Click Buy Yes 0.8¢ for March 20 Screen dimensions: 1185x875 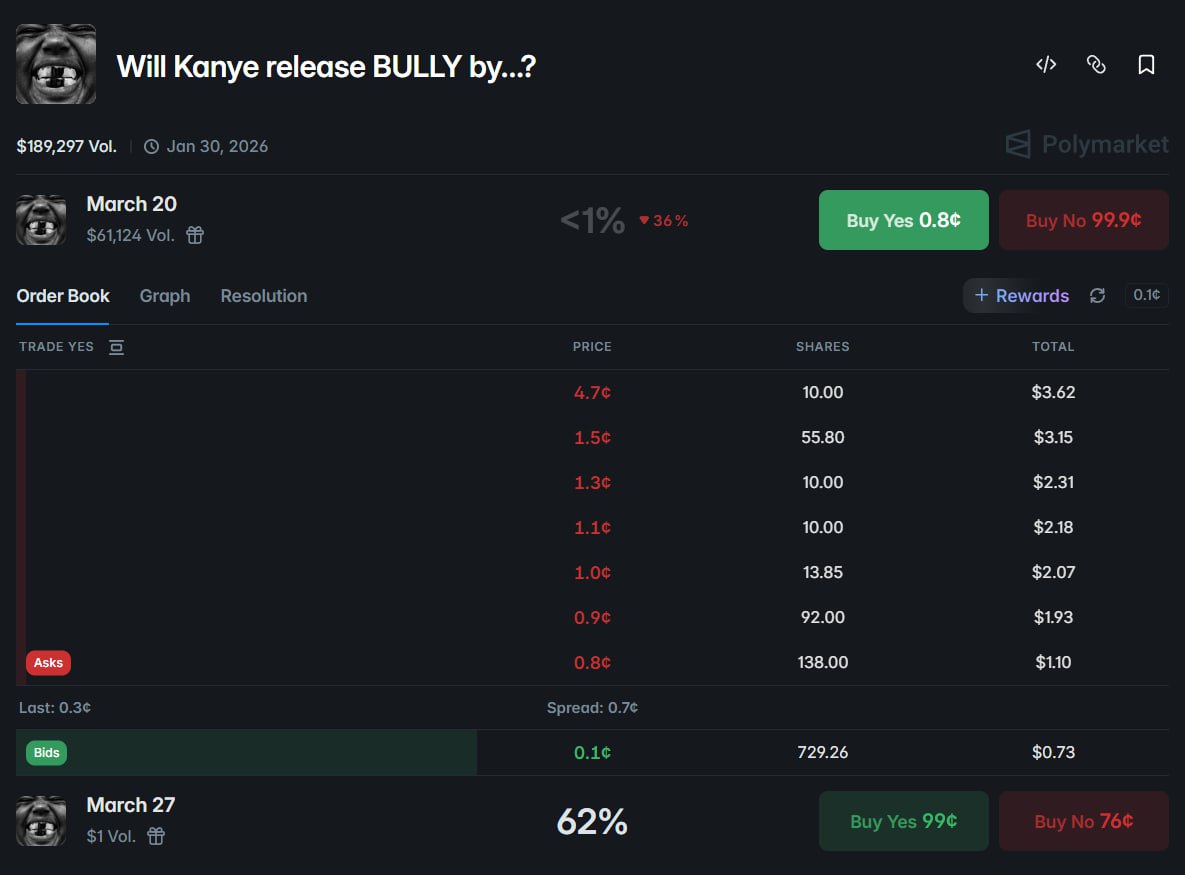coord(903,219)
